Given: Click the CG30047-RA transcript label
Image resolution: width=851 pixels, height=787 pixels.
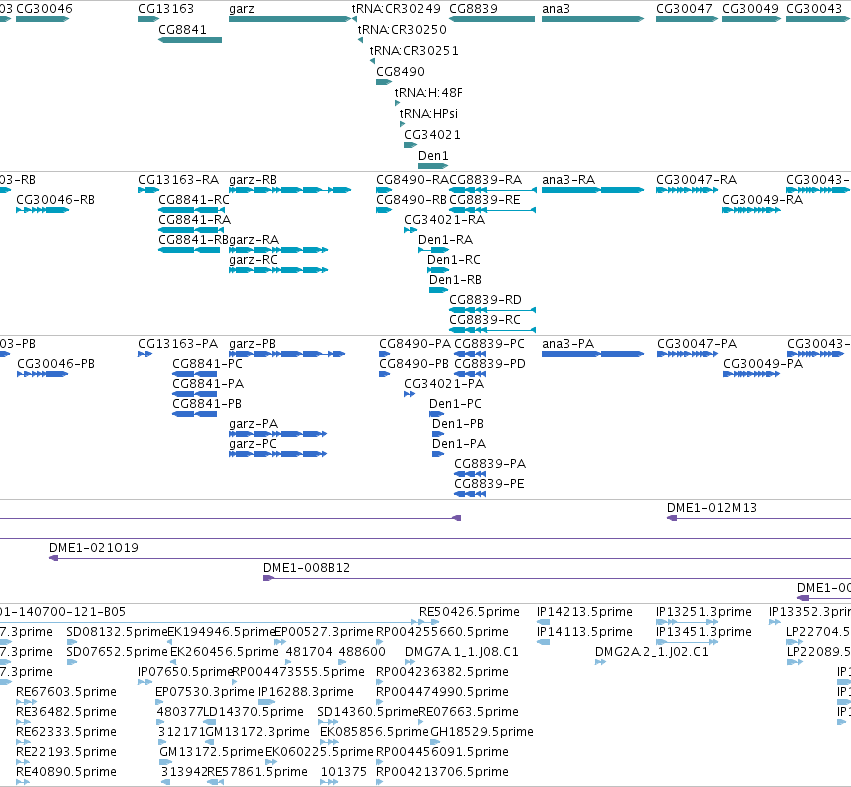Looking at the screenshot, I should (696, 180).
